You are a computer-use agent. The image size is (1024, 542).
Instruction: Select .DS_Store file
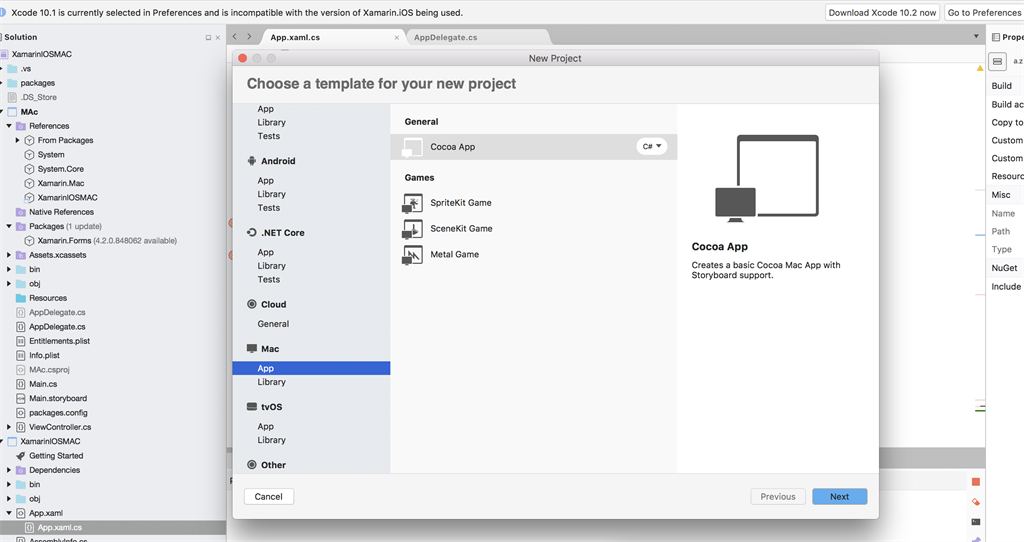39,97
